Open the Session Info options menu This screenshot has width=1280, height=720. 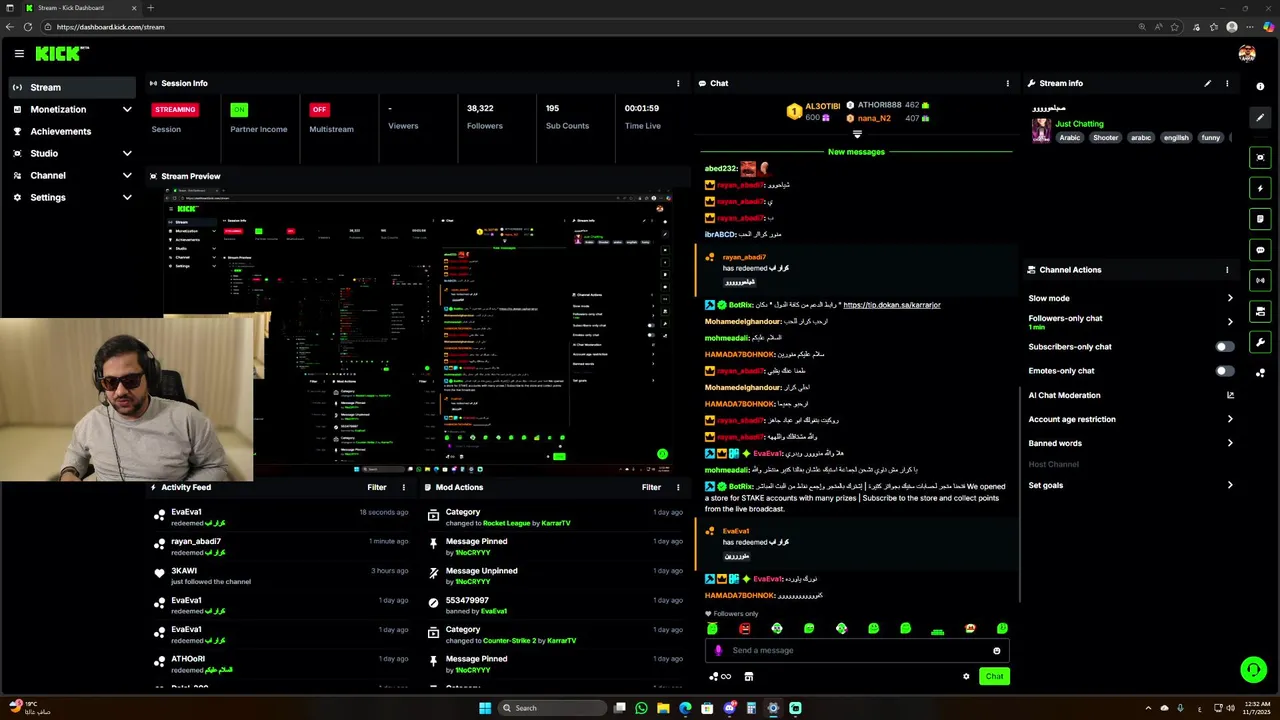678,83
